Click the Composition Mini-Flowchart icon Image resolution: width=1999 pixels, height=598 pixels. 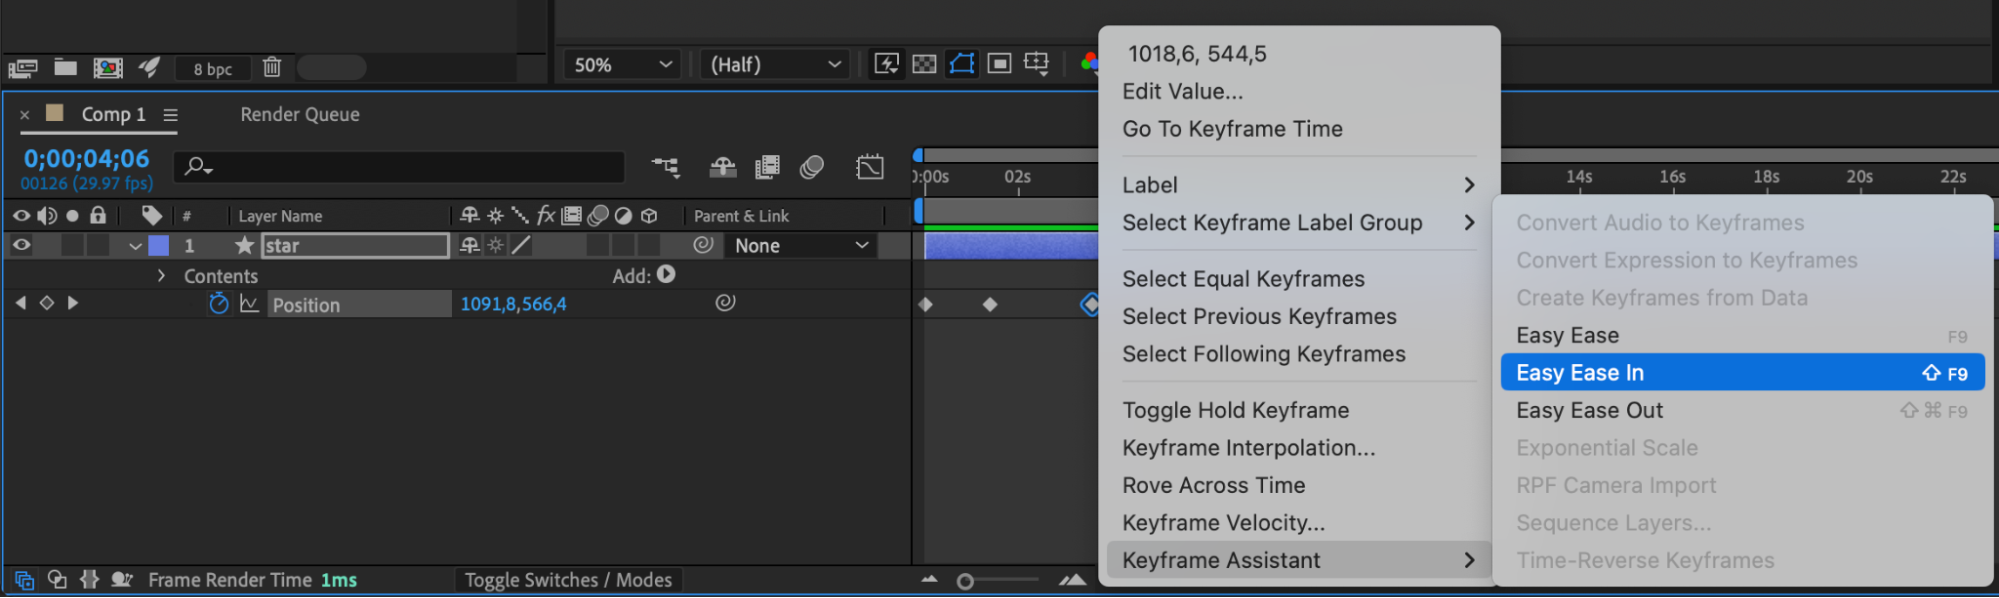point(665,167)
